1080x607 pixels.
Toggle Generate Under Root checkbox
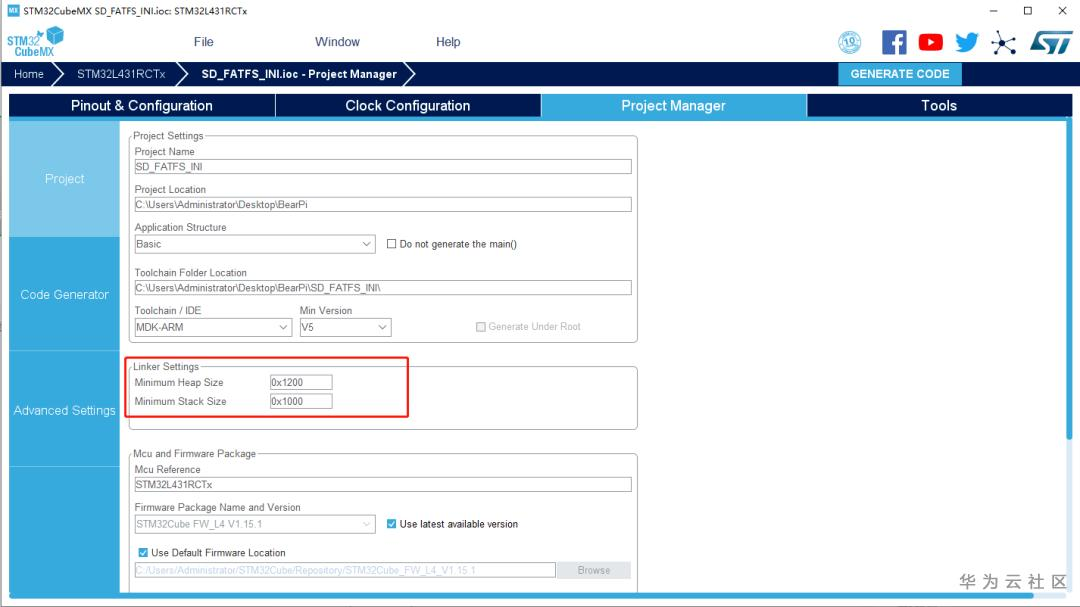pyautogui.click(x=481, y=327)
